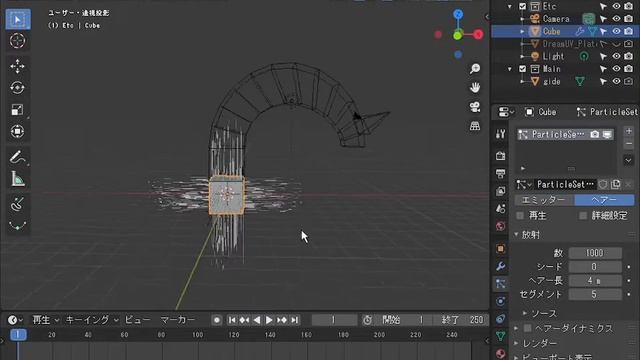Select the 3D Cursor tool
Viewport: 640px width, 360px height.
tap(18, 41)
